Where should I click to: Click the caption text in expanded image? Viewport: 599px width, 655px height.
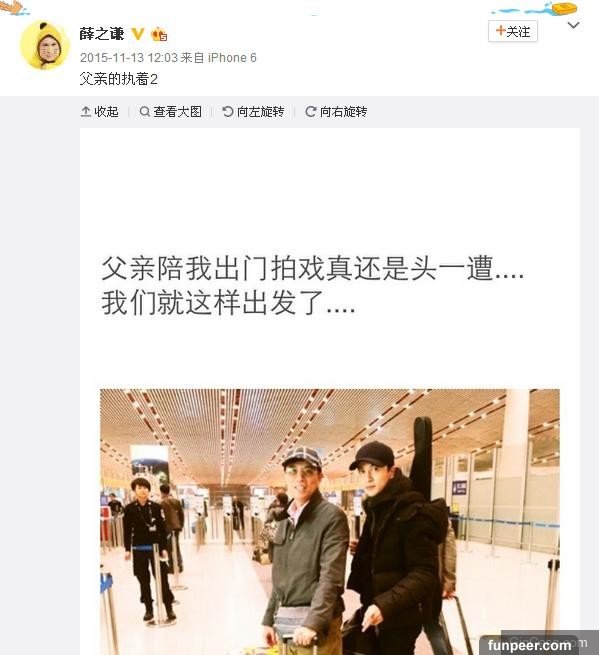312,285
